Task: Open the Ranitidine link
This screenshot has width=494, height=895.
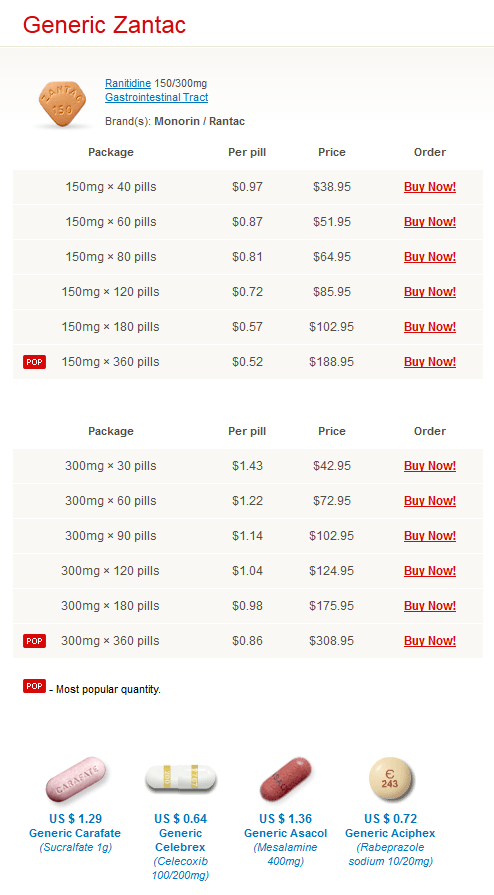Action: 128,83
